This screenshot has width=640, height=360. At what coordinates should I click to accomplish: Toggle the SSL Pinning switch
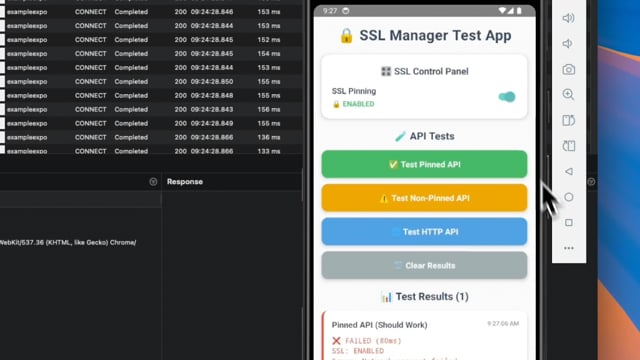point(507,97)
